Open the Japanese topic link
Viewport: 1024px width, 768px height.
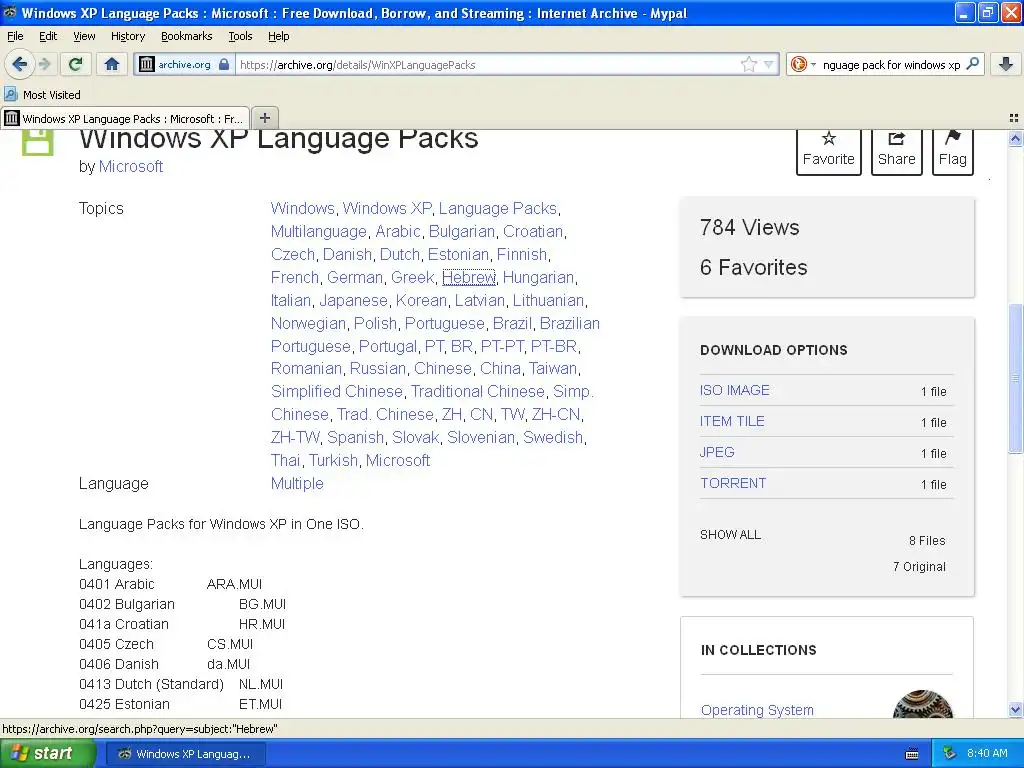(x=353, y=300)
